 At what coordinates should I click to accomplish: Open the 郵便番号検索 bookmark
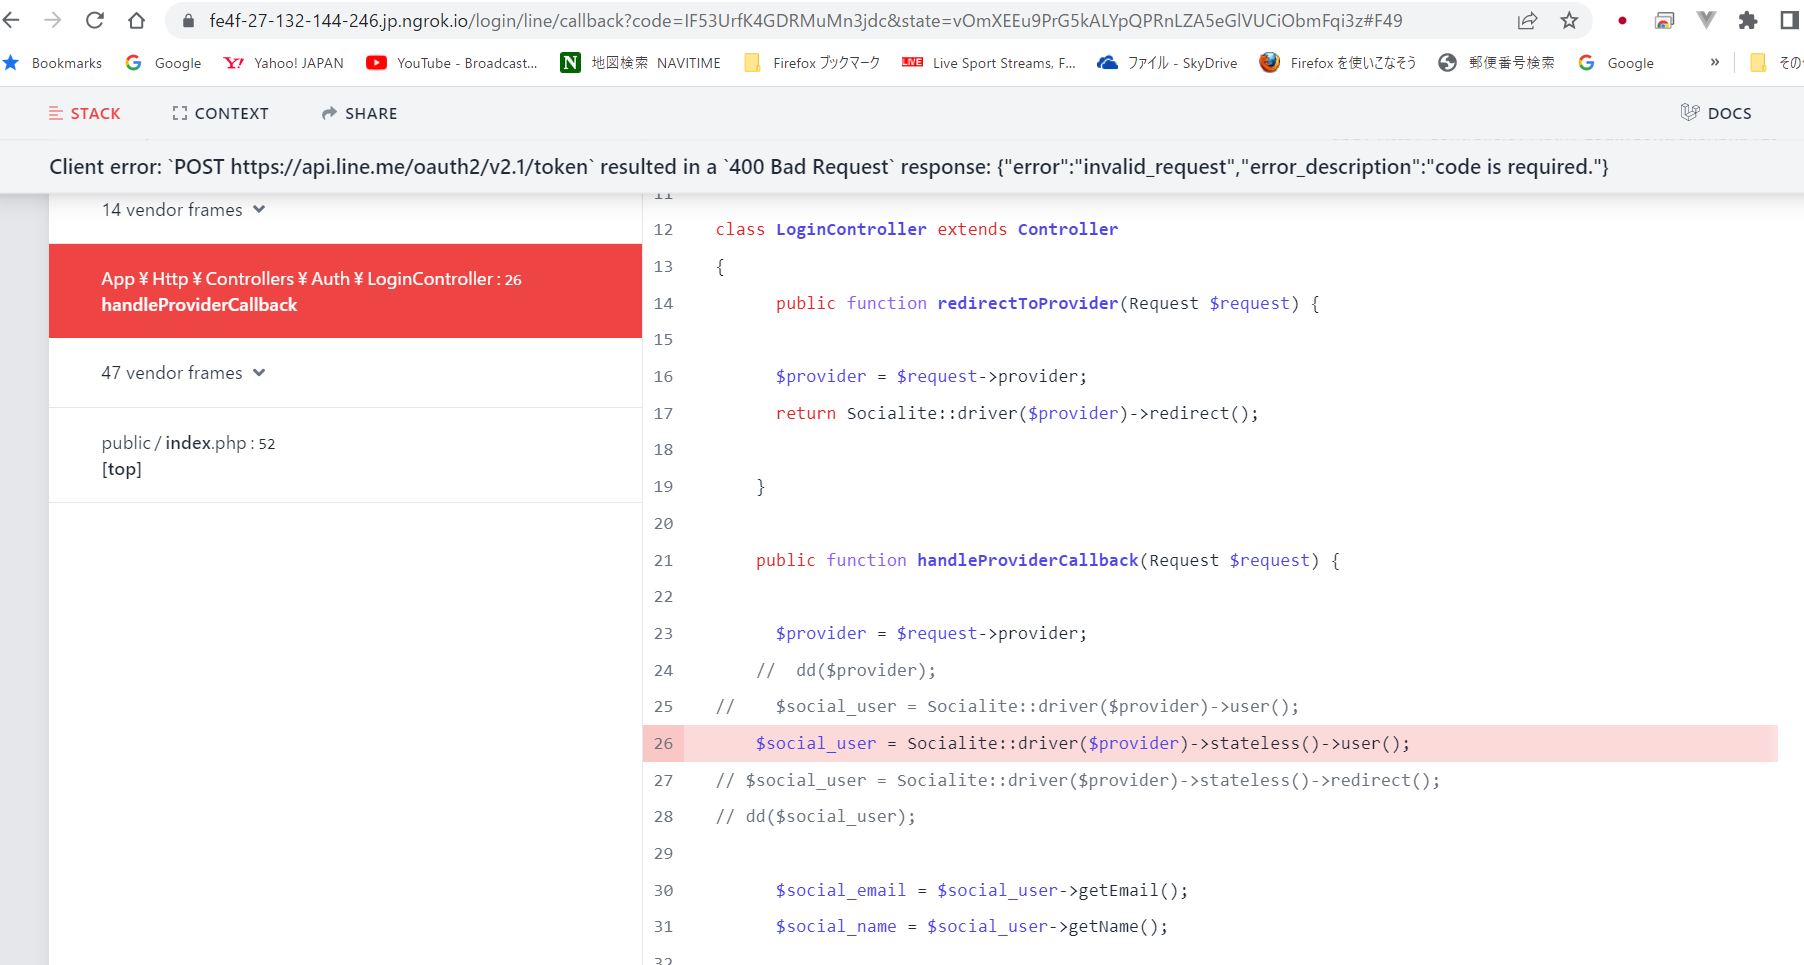pyautogui.click(x=1496, y=63)
